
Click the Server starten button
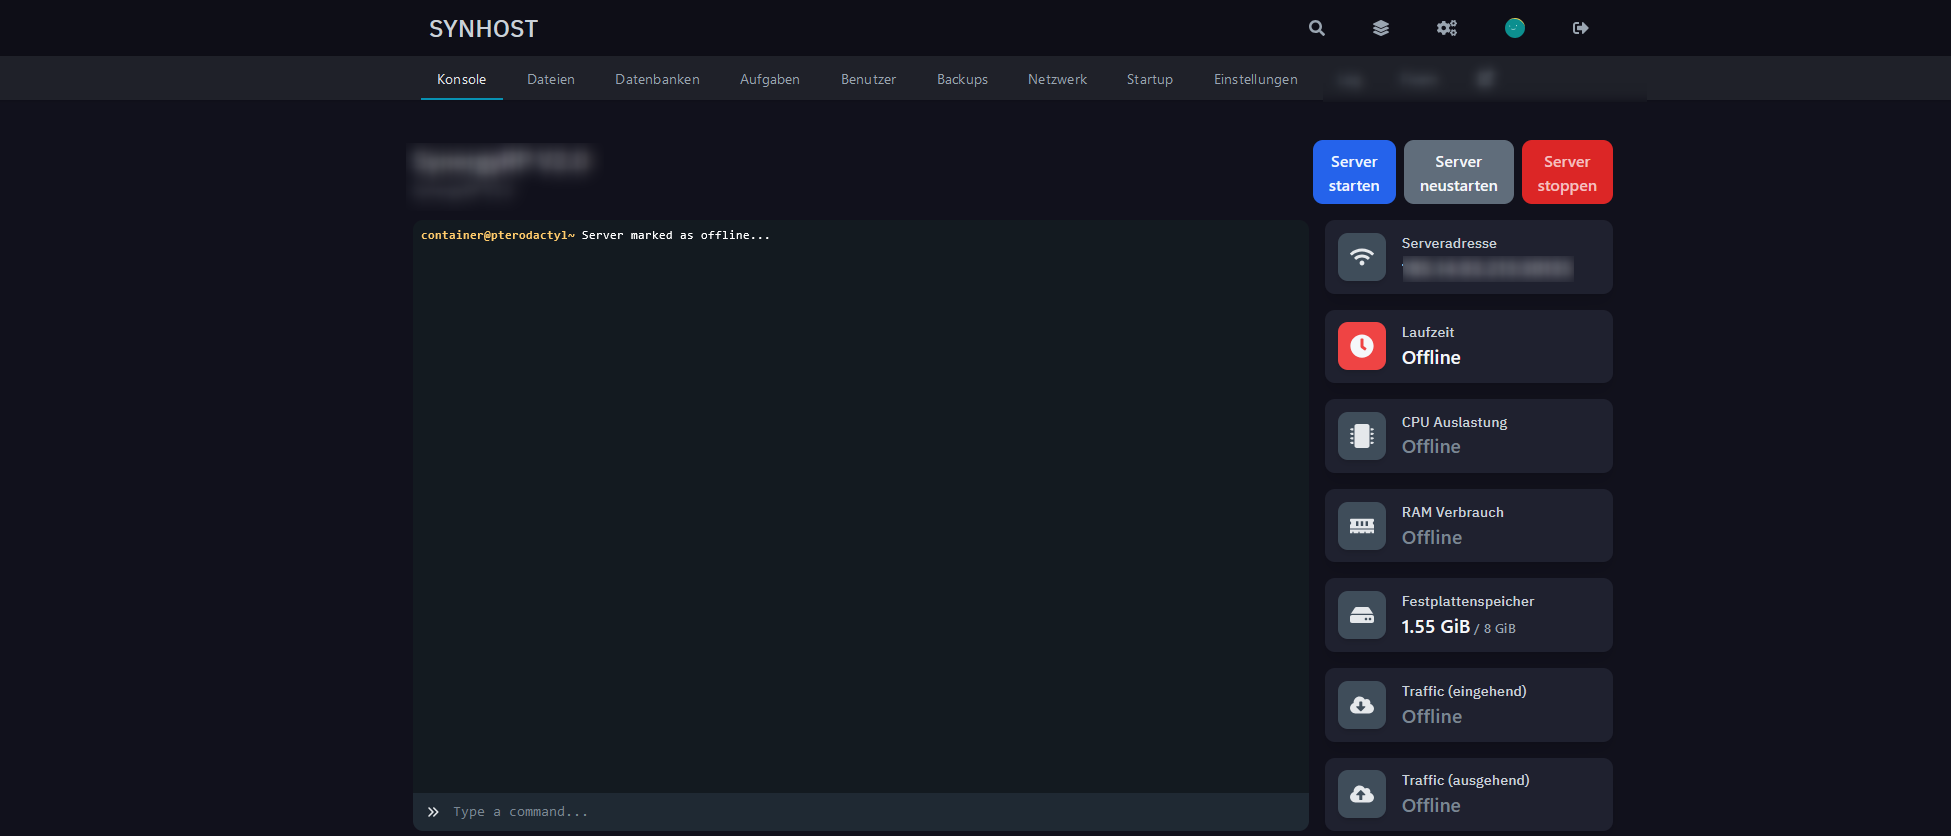point(1354,172)
